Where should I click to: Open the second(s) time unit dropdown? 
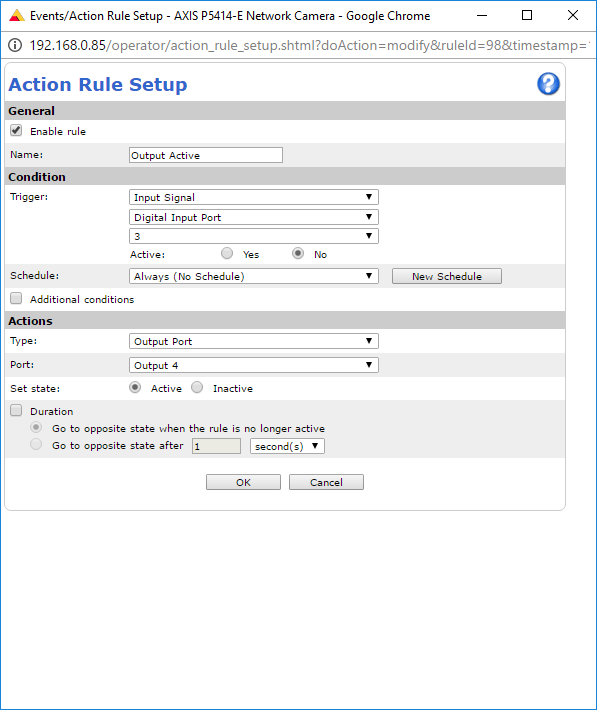[287, 446]
